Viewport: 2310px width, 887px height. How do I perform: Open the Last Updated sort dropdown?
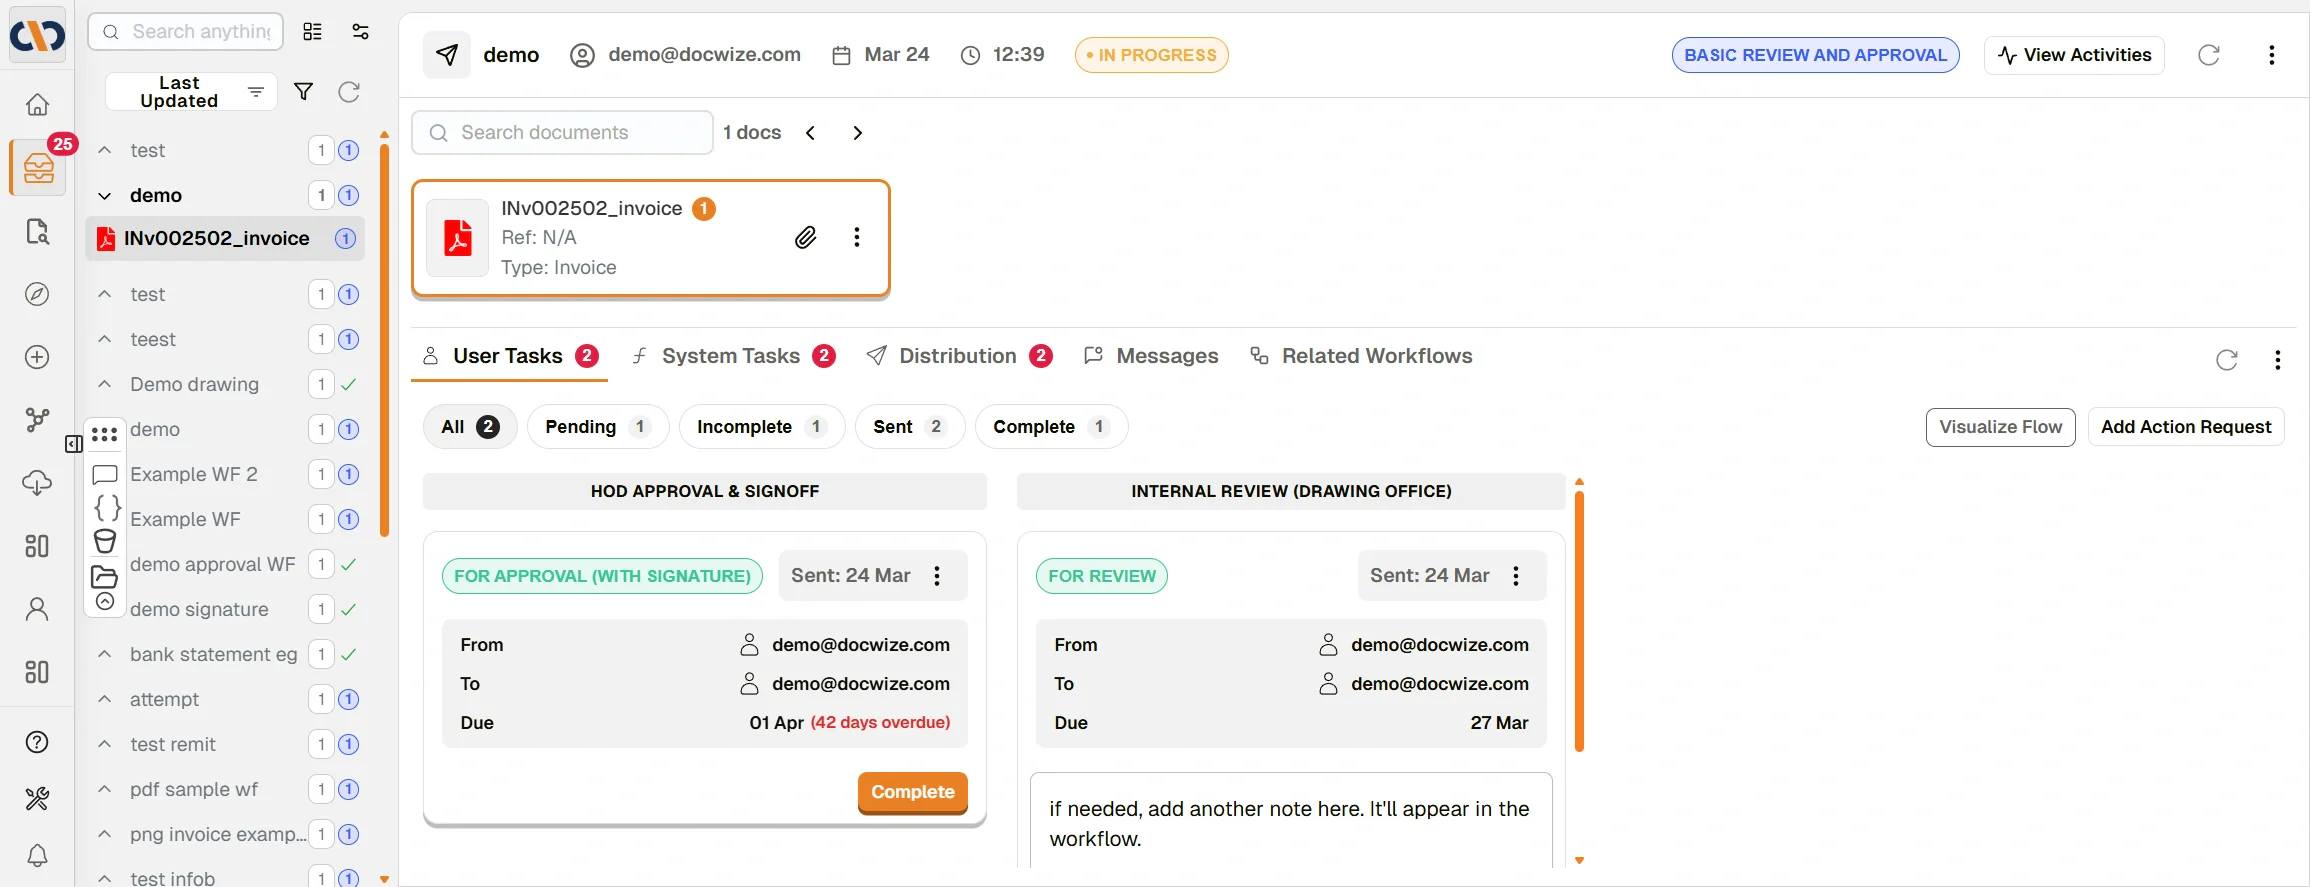tap(191, 92)
